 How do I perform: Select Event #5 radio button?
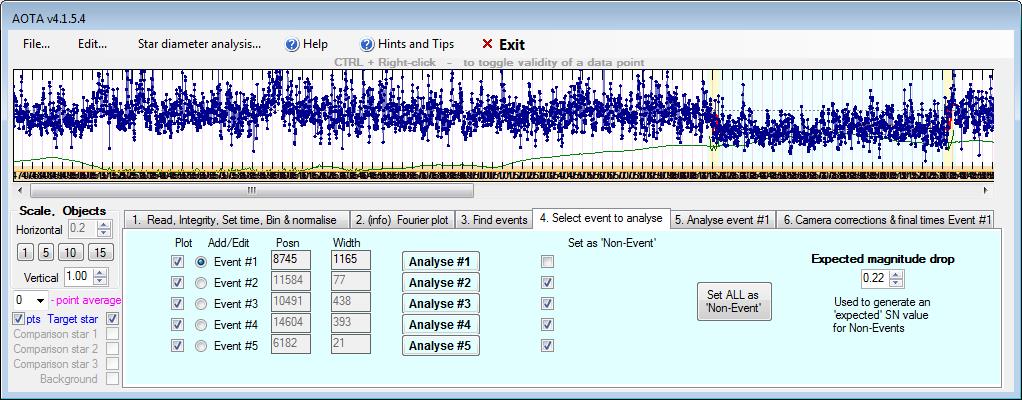click(x=201, y=345)
